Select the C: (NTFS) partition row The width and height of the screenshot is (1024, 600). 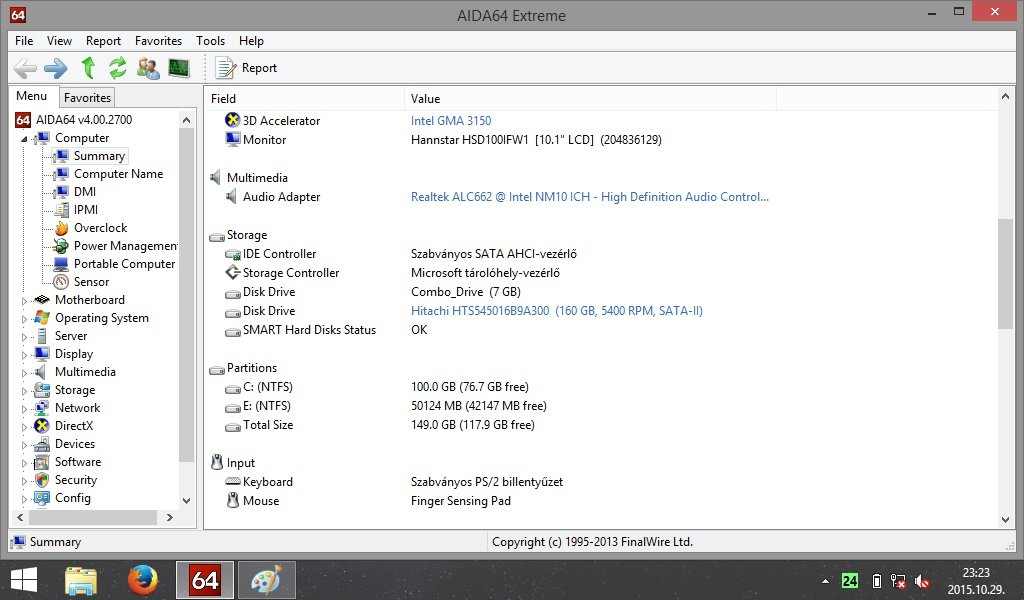[x=601, y=387]
